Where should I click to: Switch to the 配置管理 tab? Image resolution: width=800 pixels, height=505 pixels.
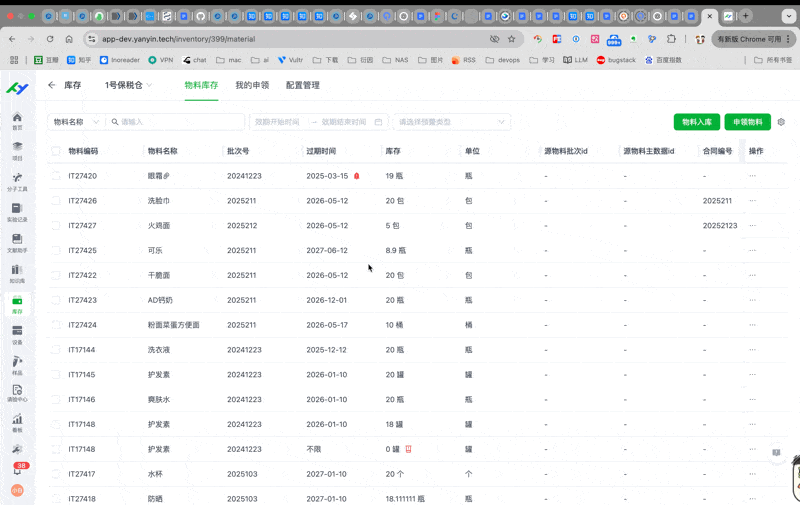(x=303, y=86)
